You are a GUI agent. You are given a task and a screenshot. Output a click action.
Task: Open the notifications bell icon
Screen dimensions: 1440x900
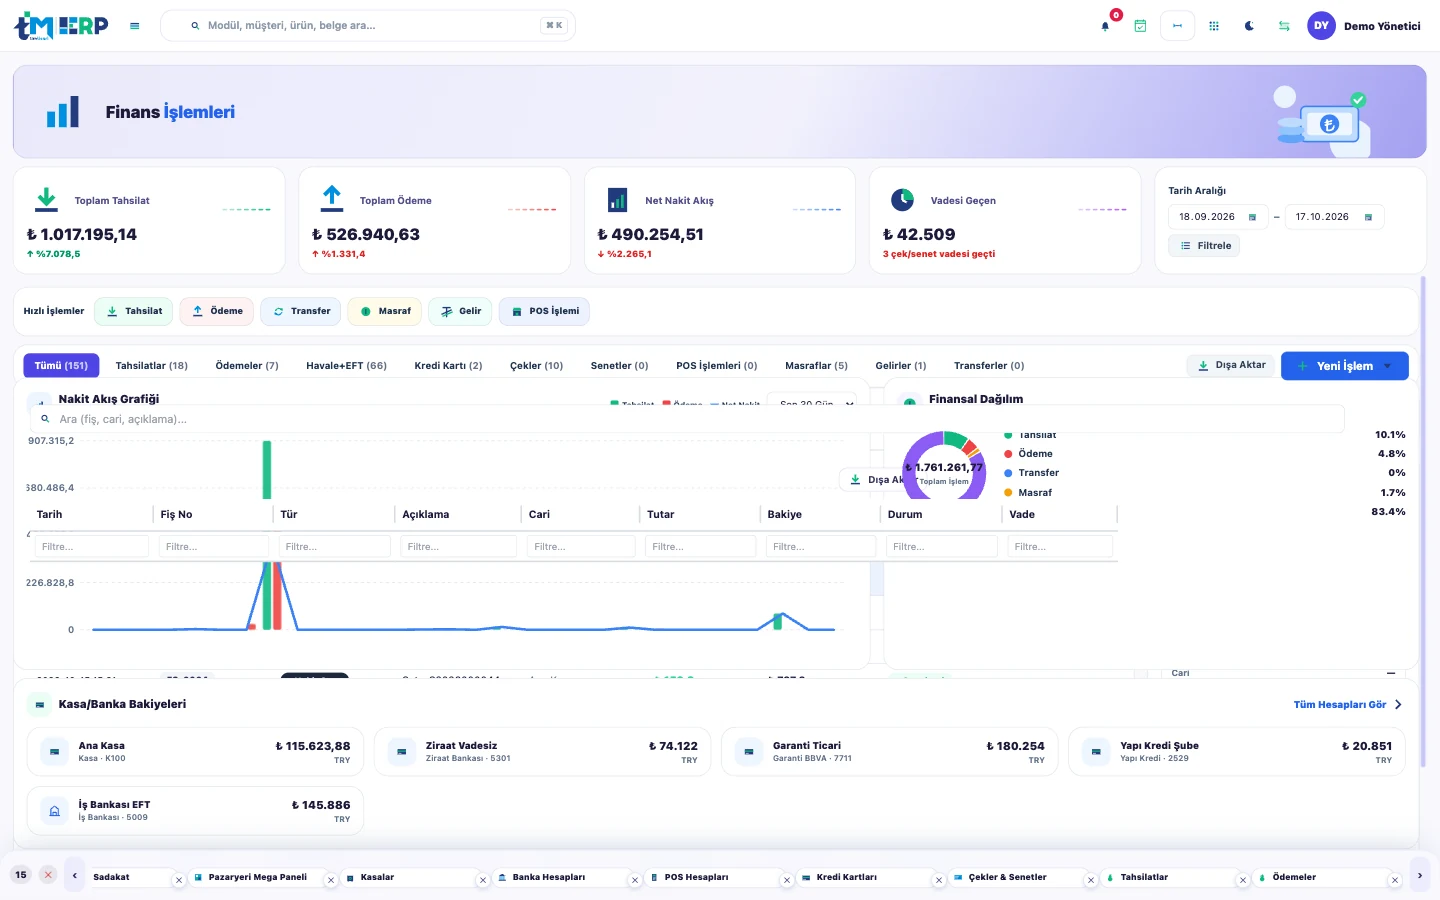click(x=1105, y=26)
